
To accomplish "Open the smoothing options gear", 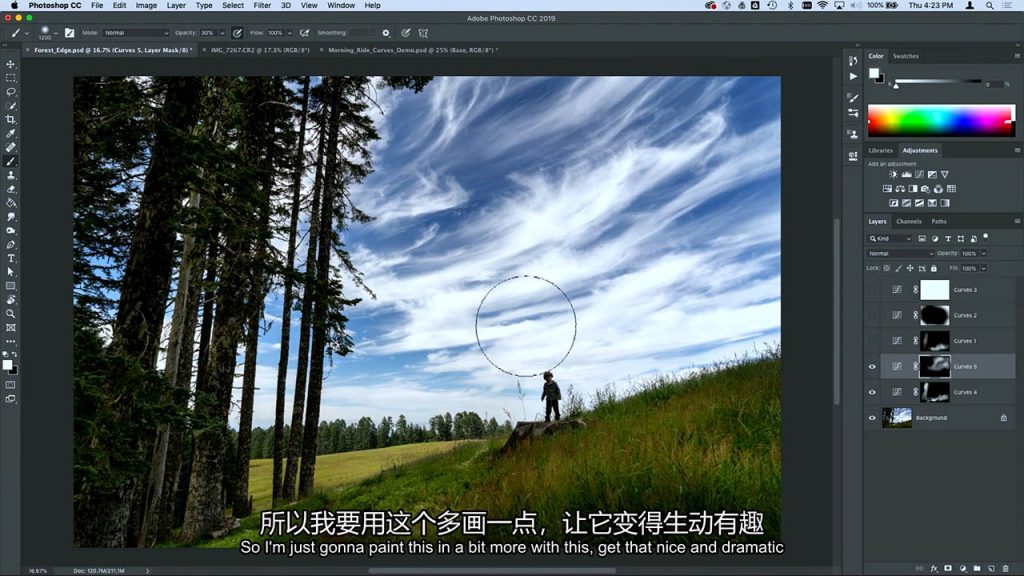I will (386, 33).
